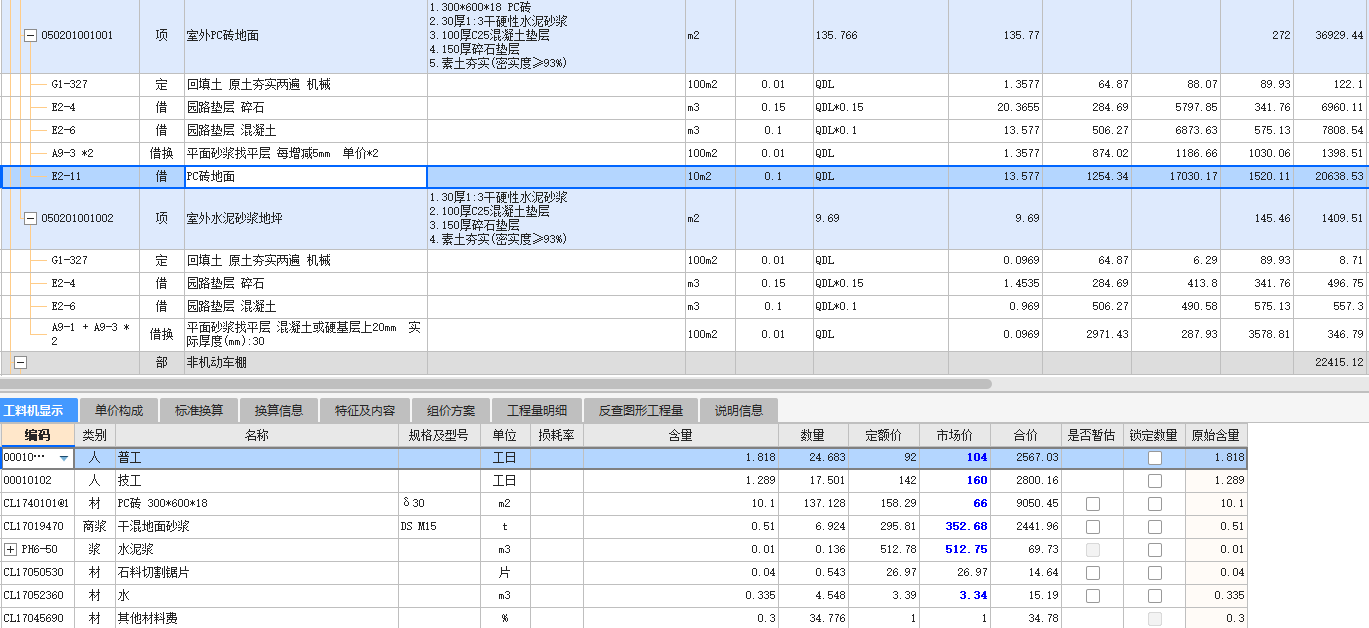This screenshot has height=628, width=1369.
Task: Check 锁定数量 for 干混地面砂浆 row
Action: 1155,526
